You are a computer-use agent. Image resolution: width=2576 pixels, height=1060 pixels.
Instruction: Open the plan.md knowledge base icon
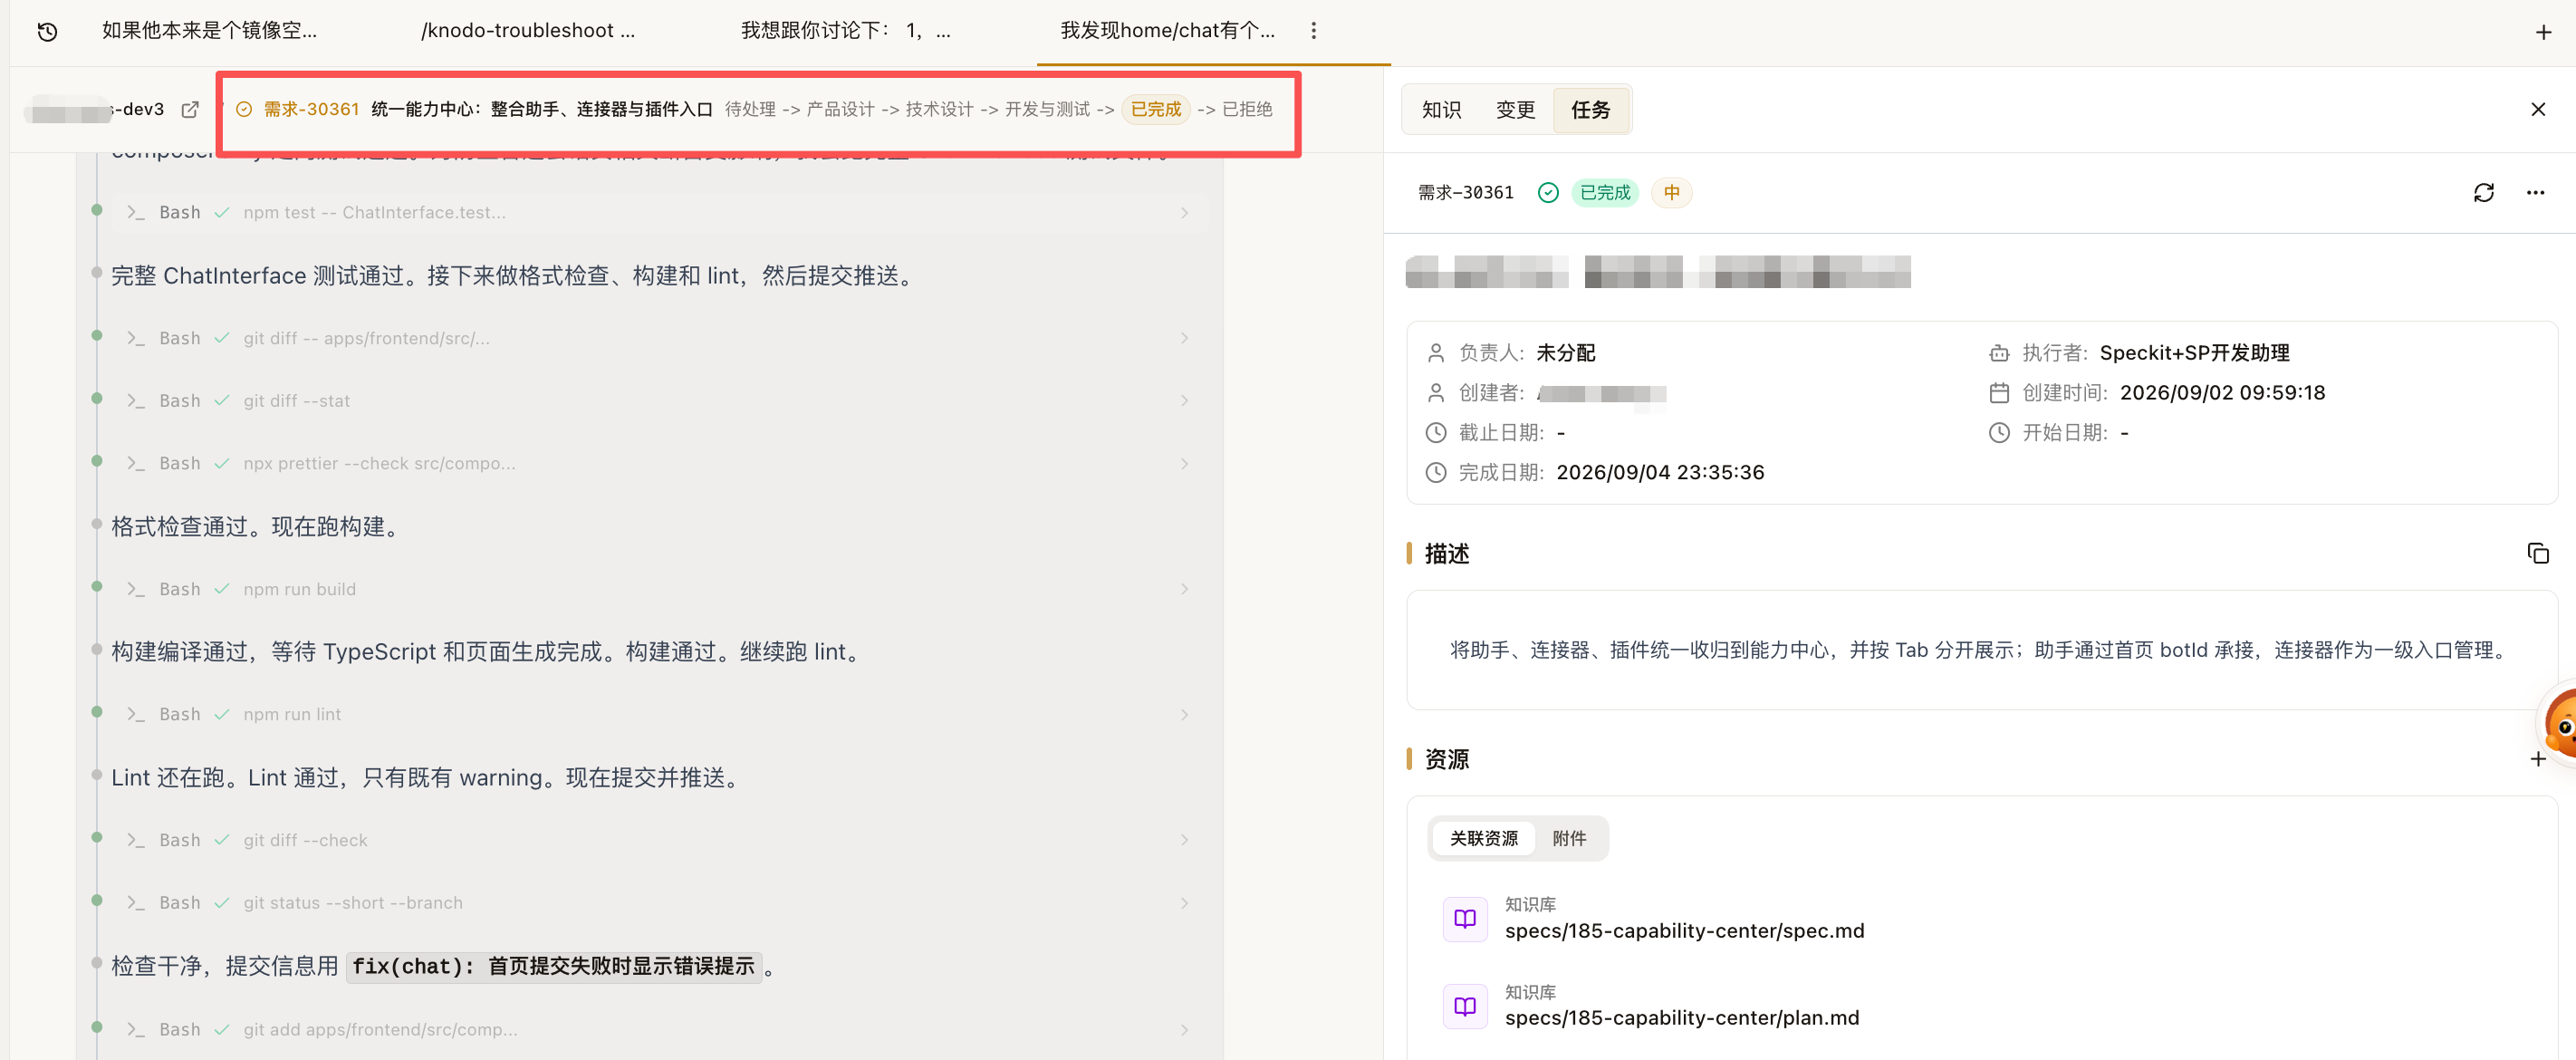(x=1465, y=1005)
